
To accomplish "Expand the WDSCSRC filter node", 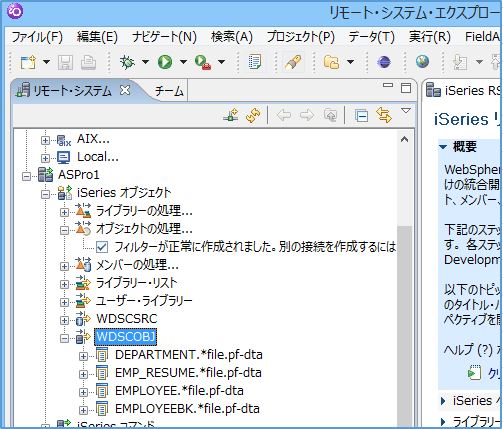I will (x=64, y=320).
